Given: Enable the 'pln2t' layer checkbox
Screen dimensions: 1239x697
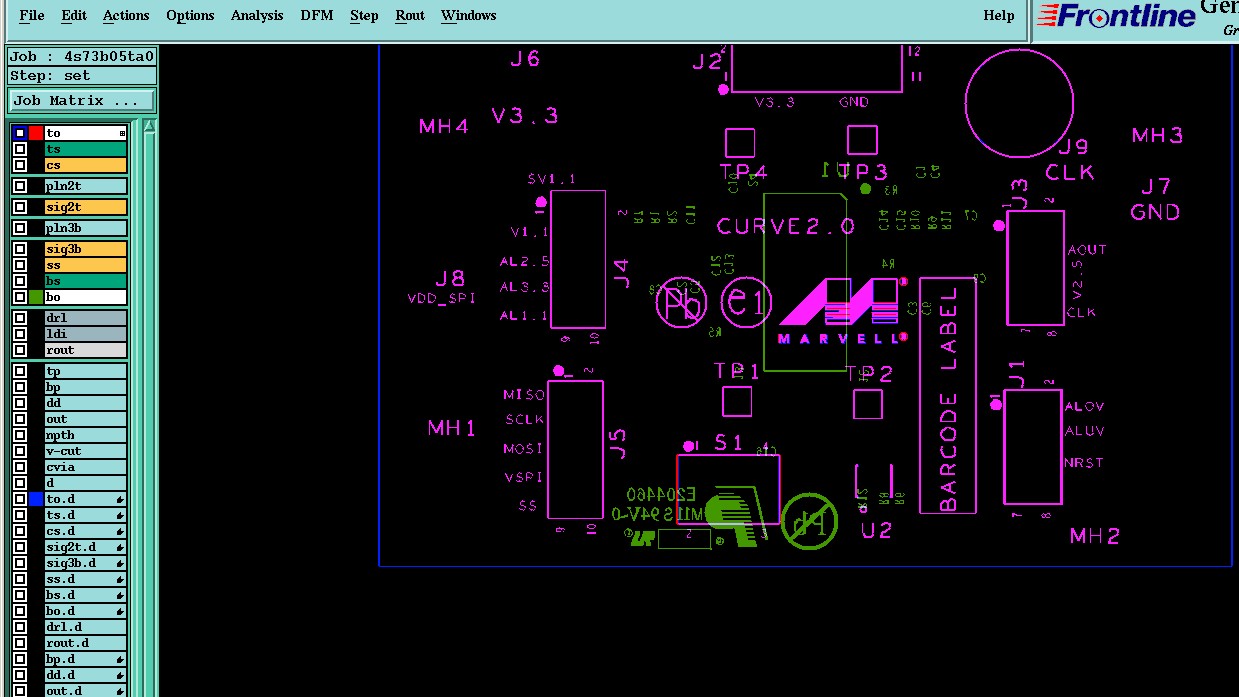Looking at the screenshot, I should click(20, 186).
